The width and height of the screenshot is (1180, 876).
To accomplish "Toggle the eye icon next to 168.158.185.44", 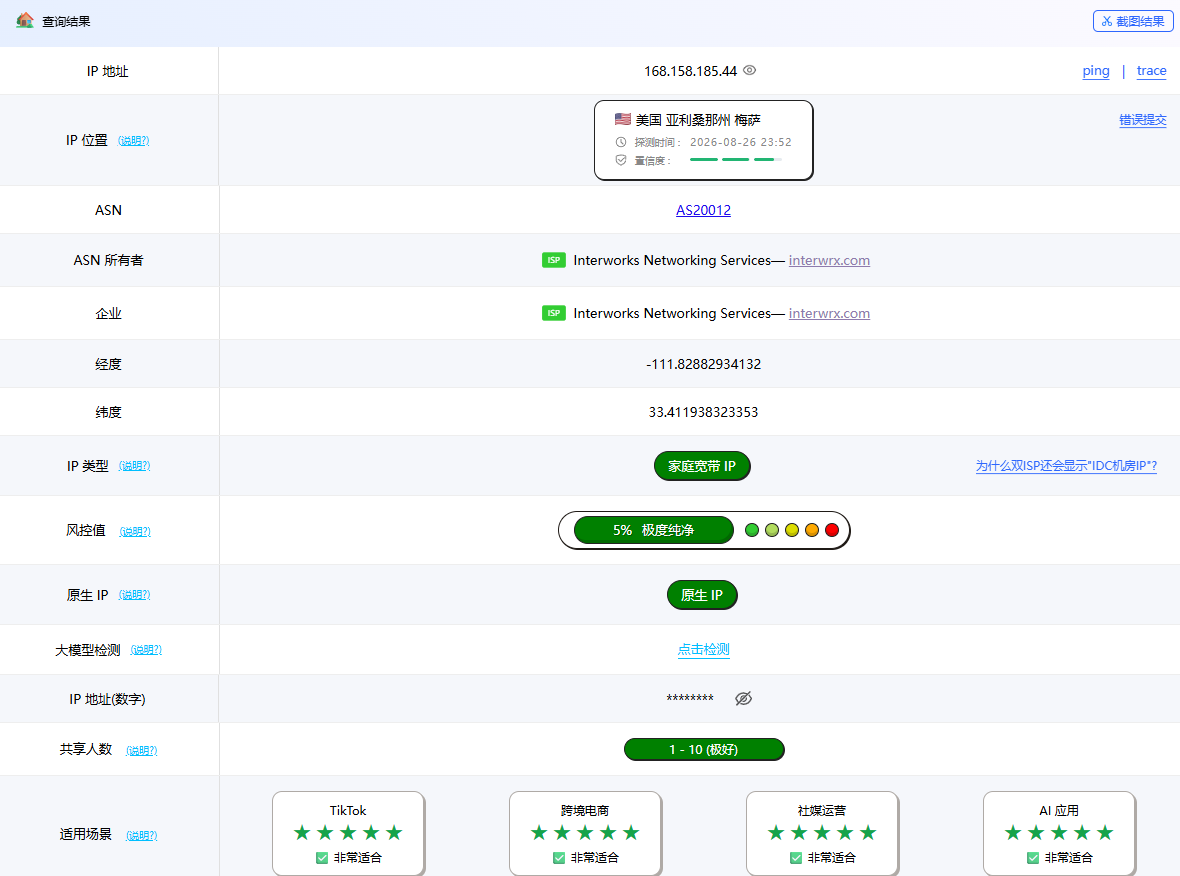I will tap(750, 70).
